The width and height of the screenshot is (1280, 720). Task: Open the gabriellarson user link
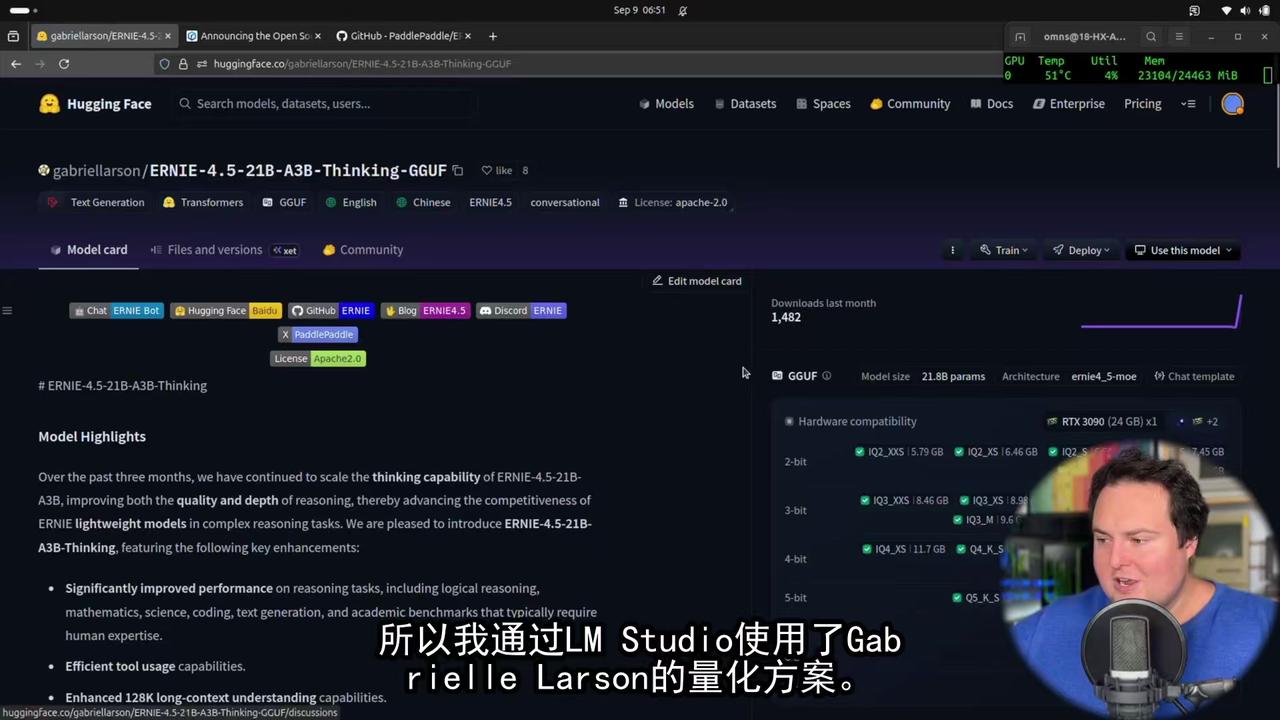(98, 171)
